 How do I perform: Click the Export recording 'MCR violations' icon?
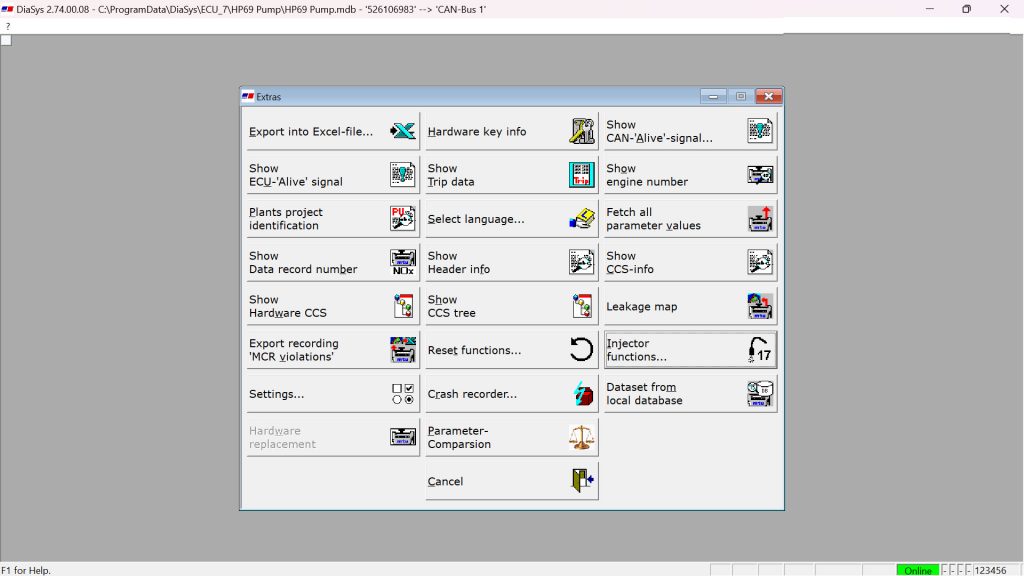pos(402,350)
